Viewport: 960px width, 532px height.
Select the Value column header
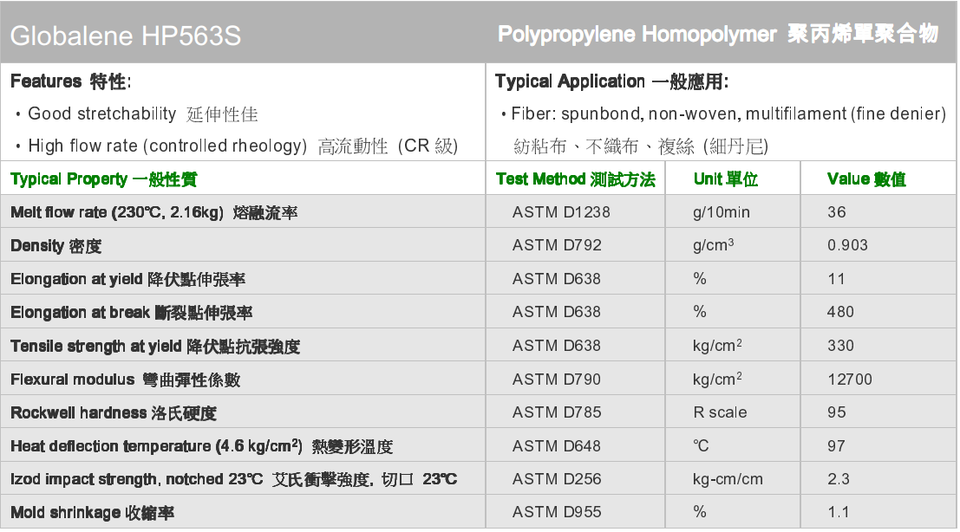pyautogui.click(x=866, y=179)
